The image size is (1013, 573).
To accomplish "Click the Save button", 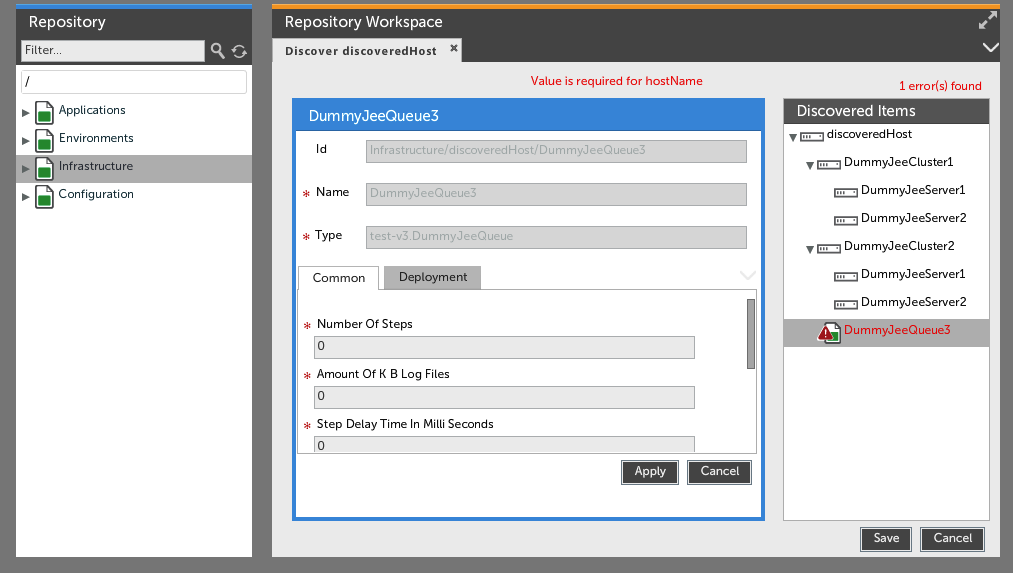I will [x=885, y=539].
